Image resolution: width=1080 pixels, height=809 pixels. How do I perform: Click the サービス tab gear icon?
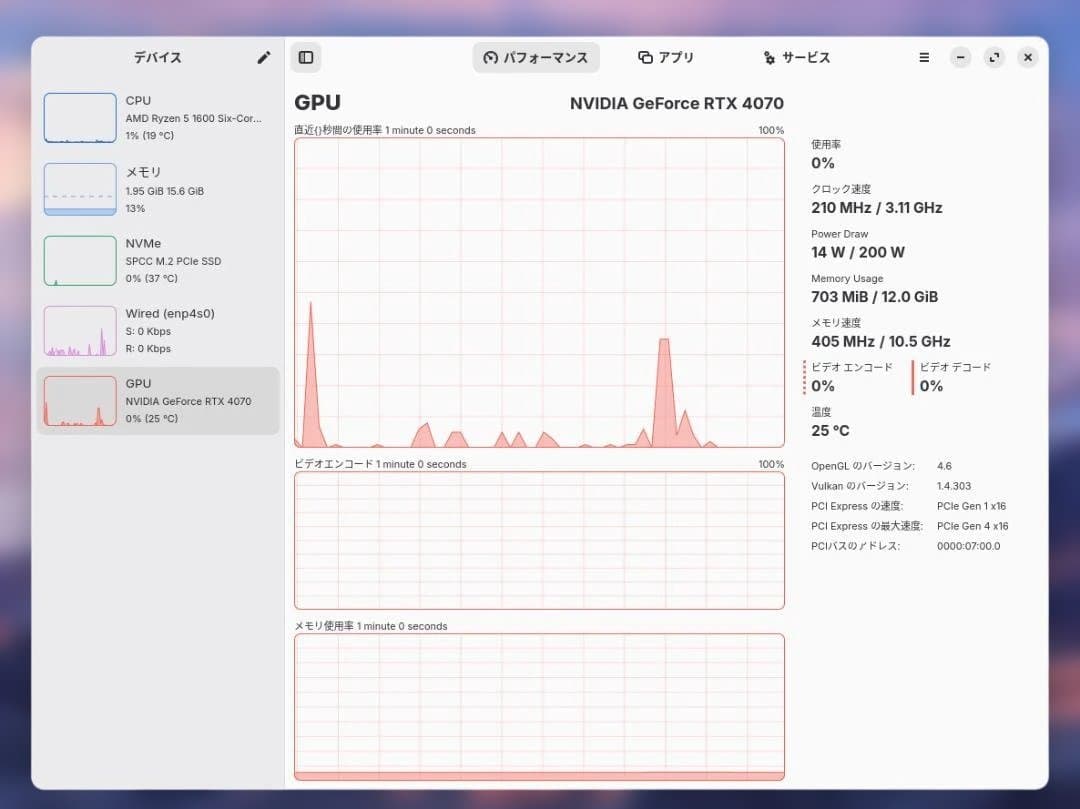click(x=768, y=57)
